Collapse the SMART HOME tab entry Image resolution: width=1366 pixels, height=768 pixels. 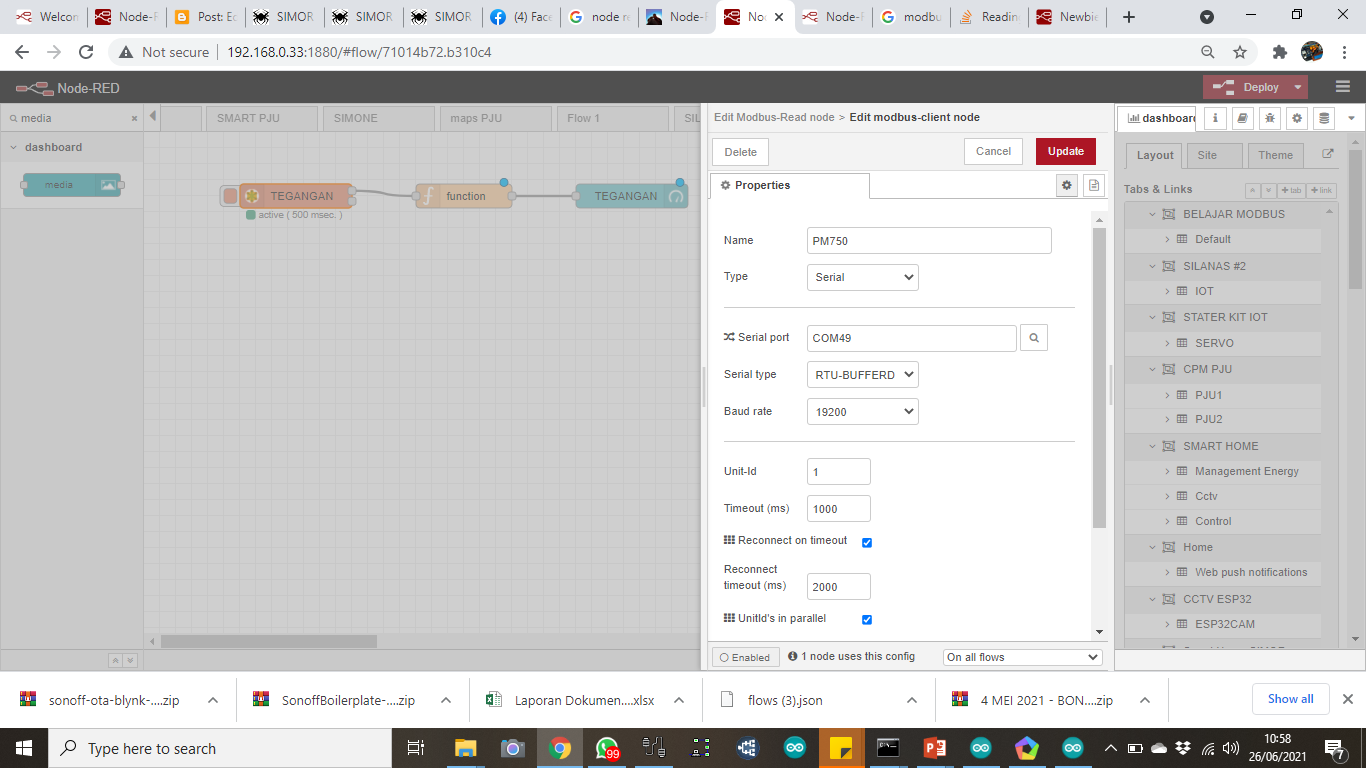(1152, 446)
